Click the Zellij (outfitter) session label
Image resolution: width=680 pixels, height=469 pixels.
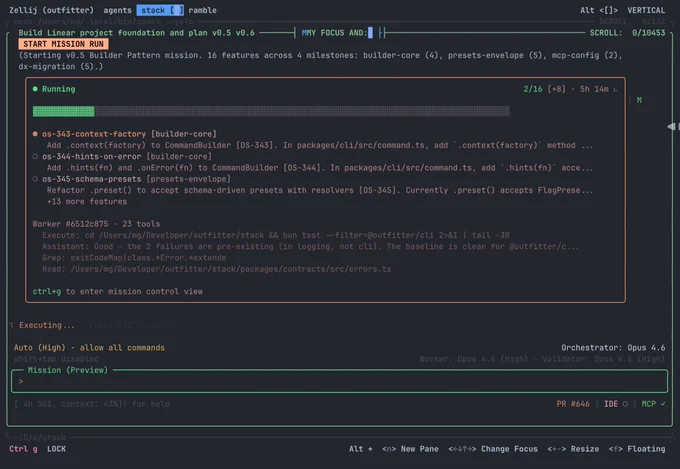[x=51, y=10]
